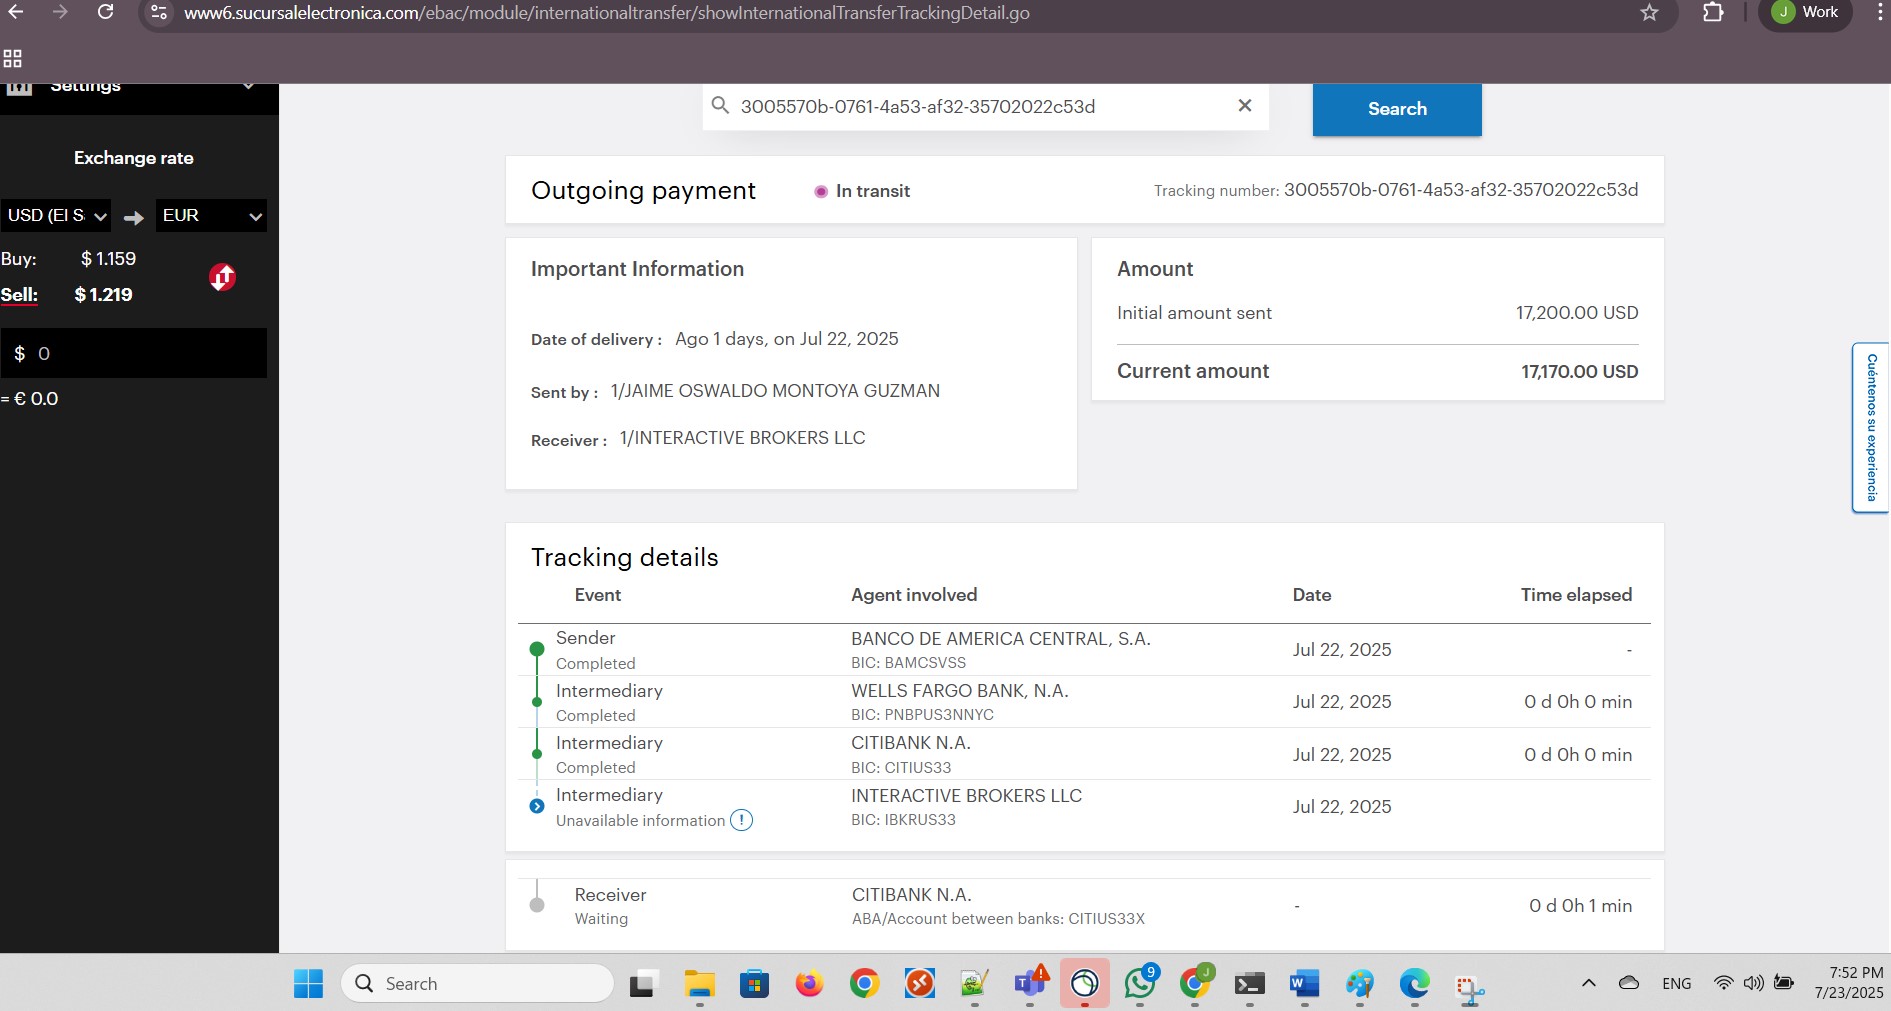Screen dimensions: 1891x1011
Task: Open WhatsApp with nine notifications in taskbar
Action: 1140,984
